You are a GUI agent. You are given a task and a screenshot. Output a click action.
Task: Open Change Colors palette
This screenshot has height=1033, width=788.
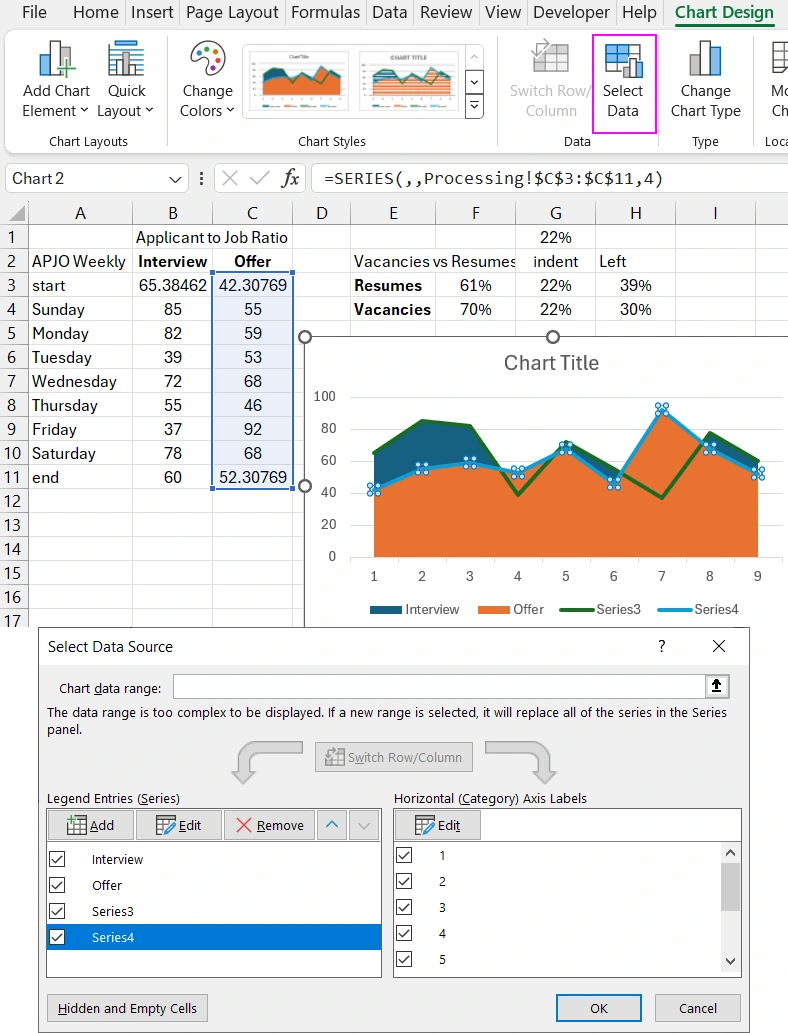click(207, 62)
